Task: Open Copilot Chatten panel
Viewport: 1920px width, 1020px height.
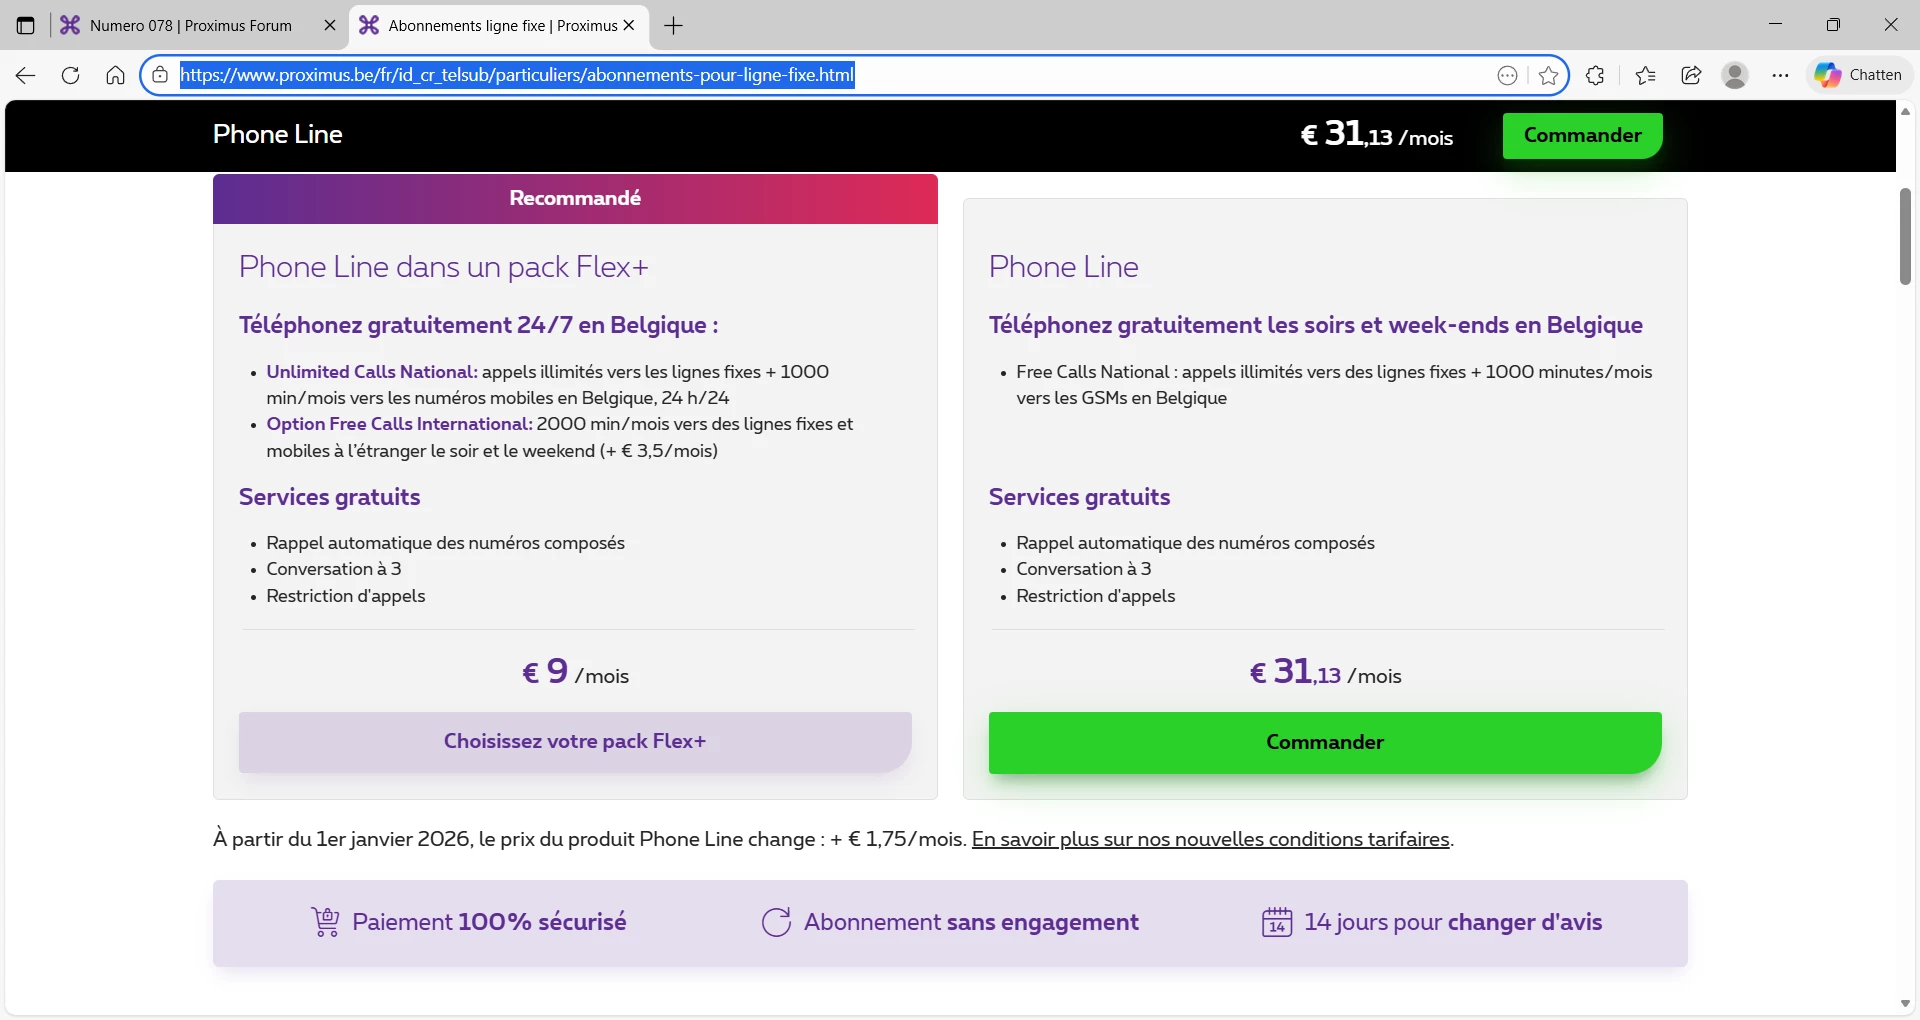Action: click(1860, 75)
